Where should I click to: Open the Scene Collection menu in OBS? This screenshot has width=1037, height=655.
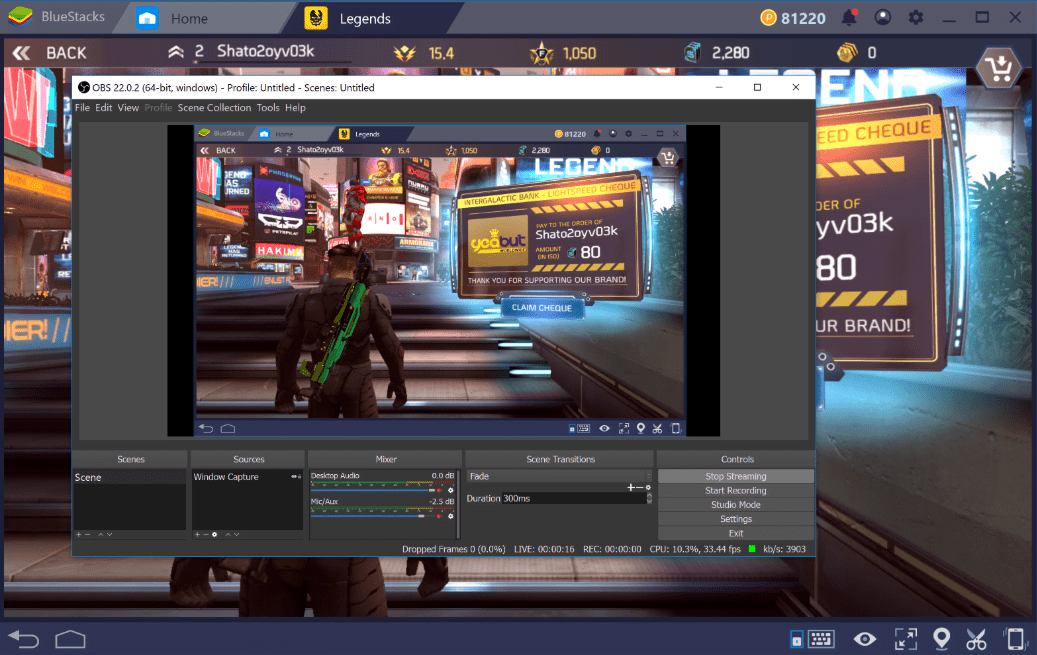click(214, 108)
